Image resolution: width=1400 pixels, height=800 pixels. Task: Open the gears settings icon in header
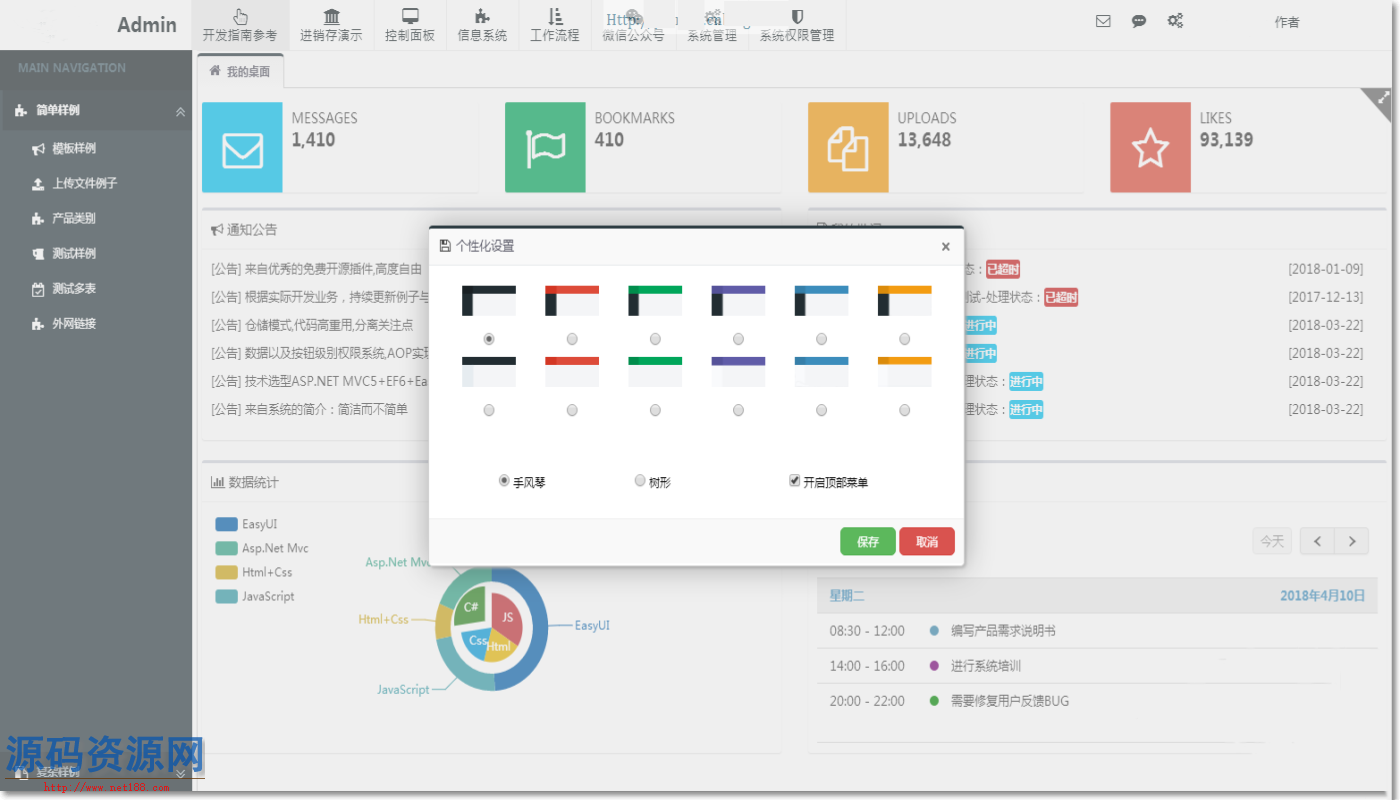click(1175, 21)
